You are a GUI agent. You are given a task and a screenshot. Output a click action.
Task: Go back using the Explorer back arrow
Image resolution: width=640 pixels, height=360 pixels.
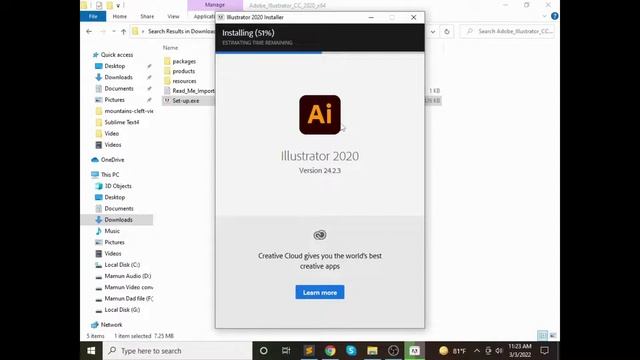[x=89, y=31]
